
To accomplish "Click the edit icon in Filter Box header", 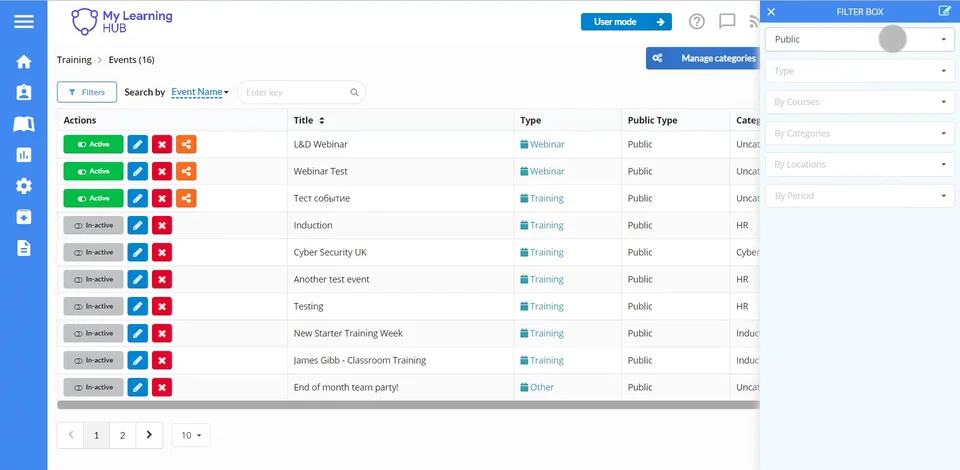I will pos(945,11).
